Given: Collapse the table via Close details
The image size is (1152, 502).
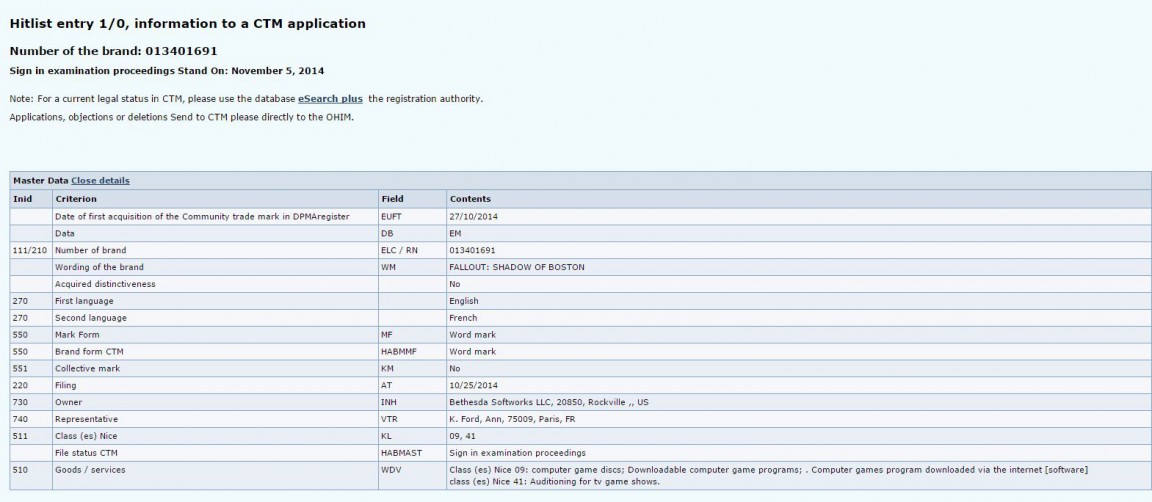Looking at the screenshot, I should (100, 181).
